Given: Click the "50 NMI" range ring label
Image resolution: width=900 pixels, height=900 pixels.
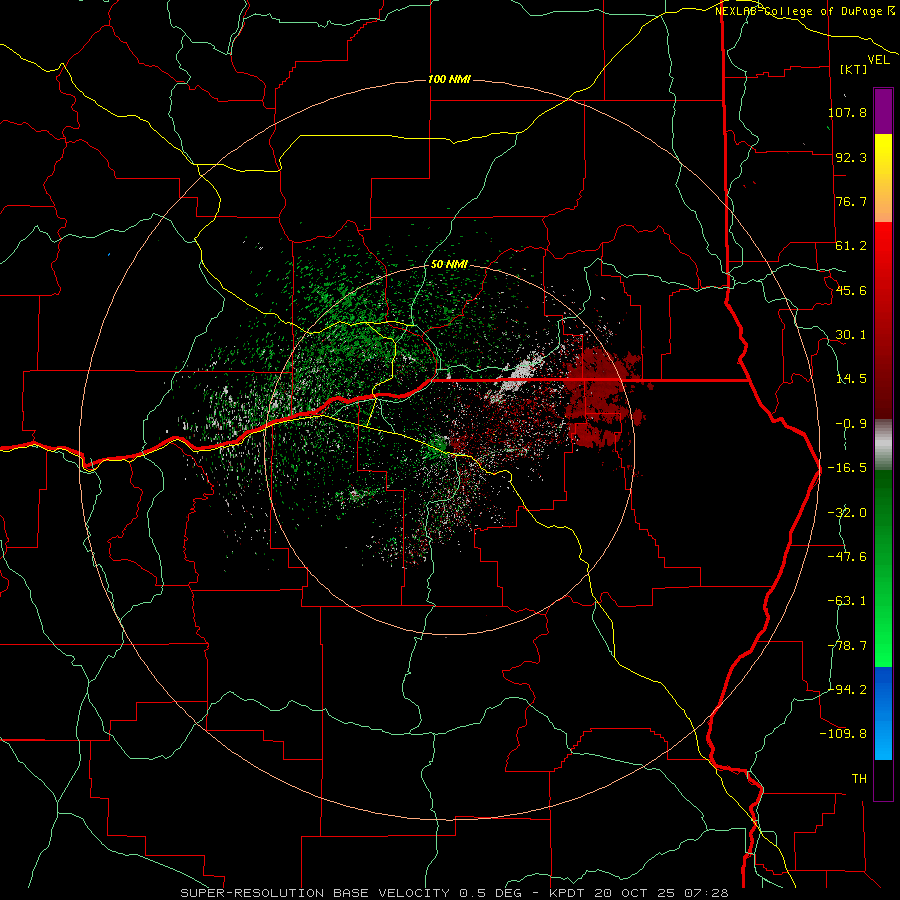Looking at the screenshot, I should coord(449,264).
